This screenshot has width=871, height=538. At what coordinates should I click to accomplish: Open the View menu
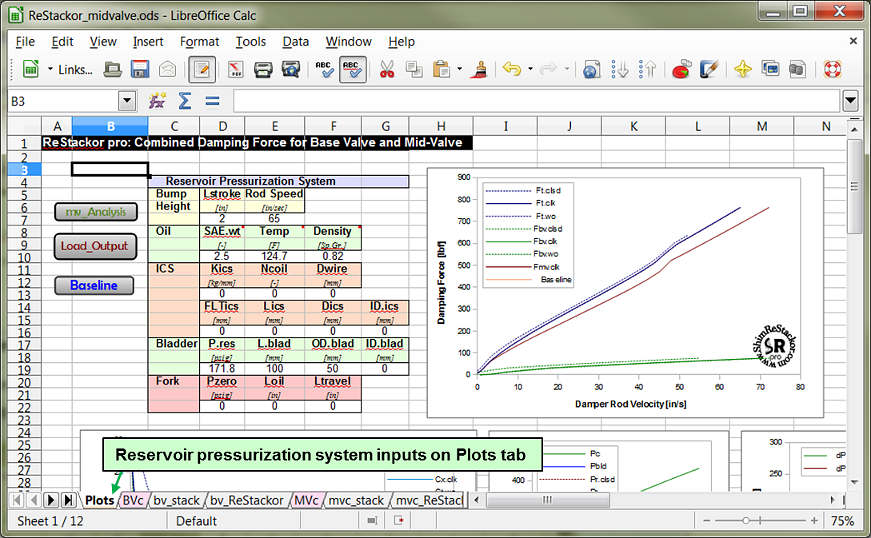[103, 42]
